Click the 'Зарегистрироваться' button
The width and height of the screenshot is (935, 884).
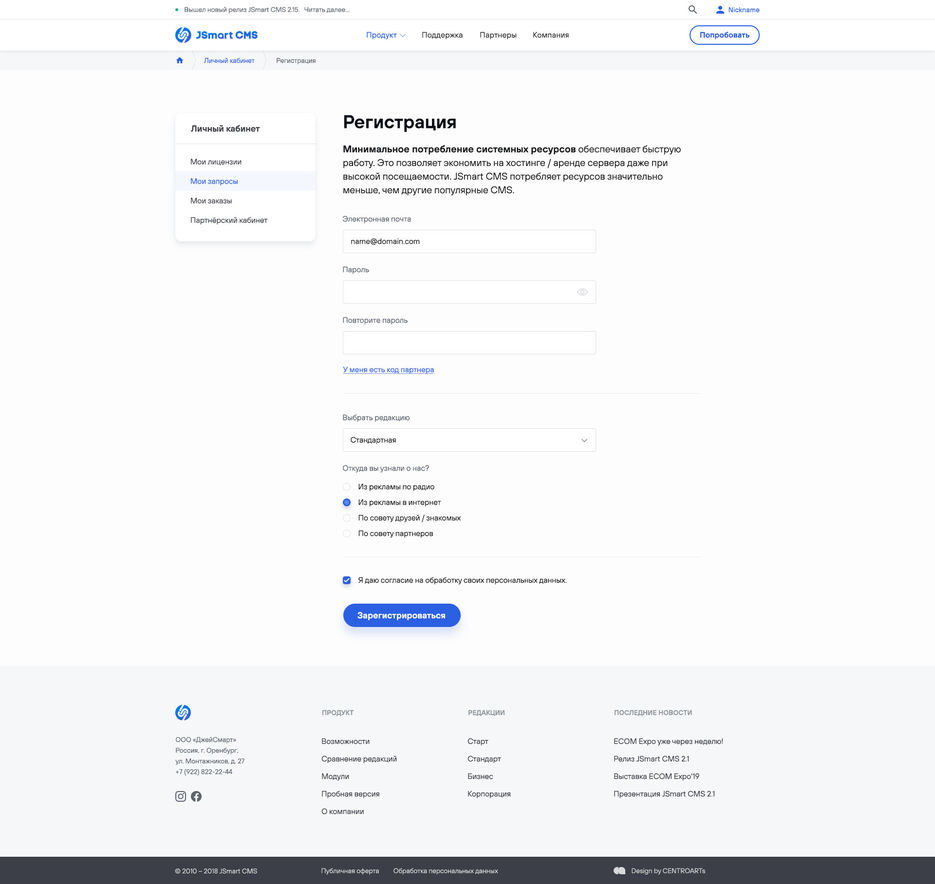pos(401,616)
